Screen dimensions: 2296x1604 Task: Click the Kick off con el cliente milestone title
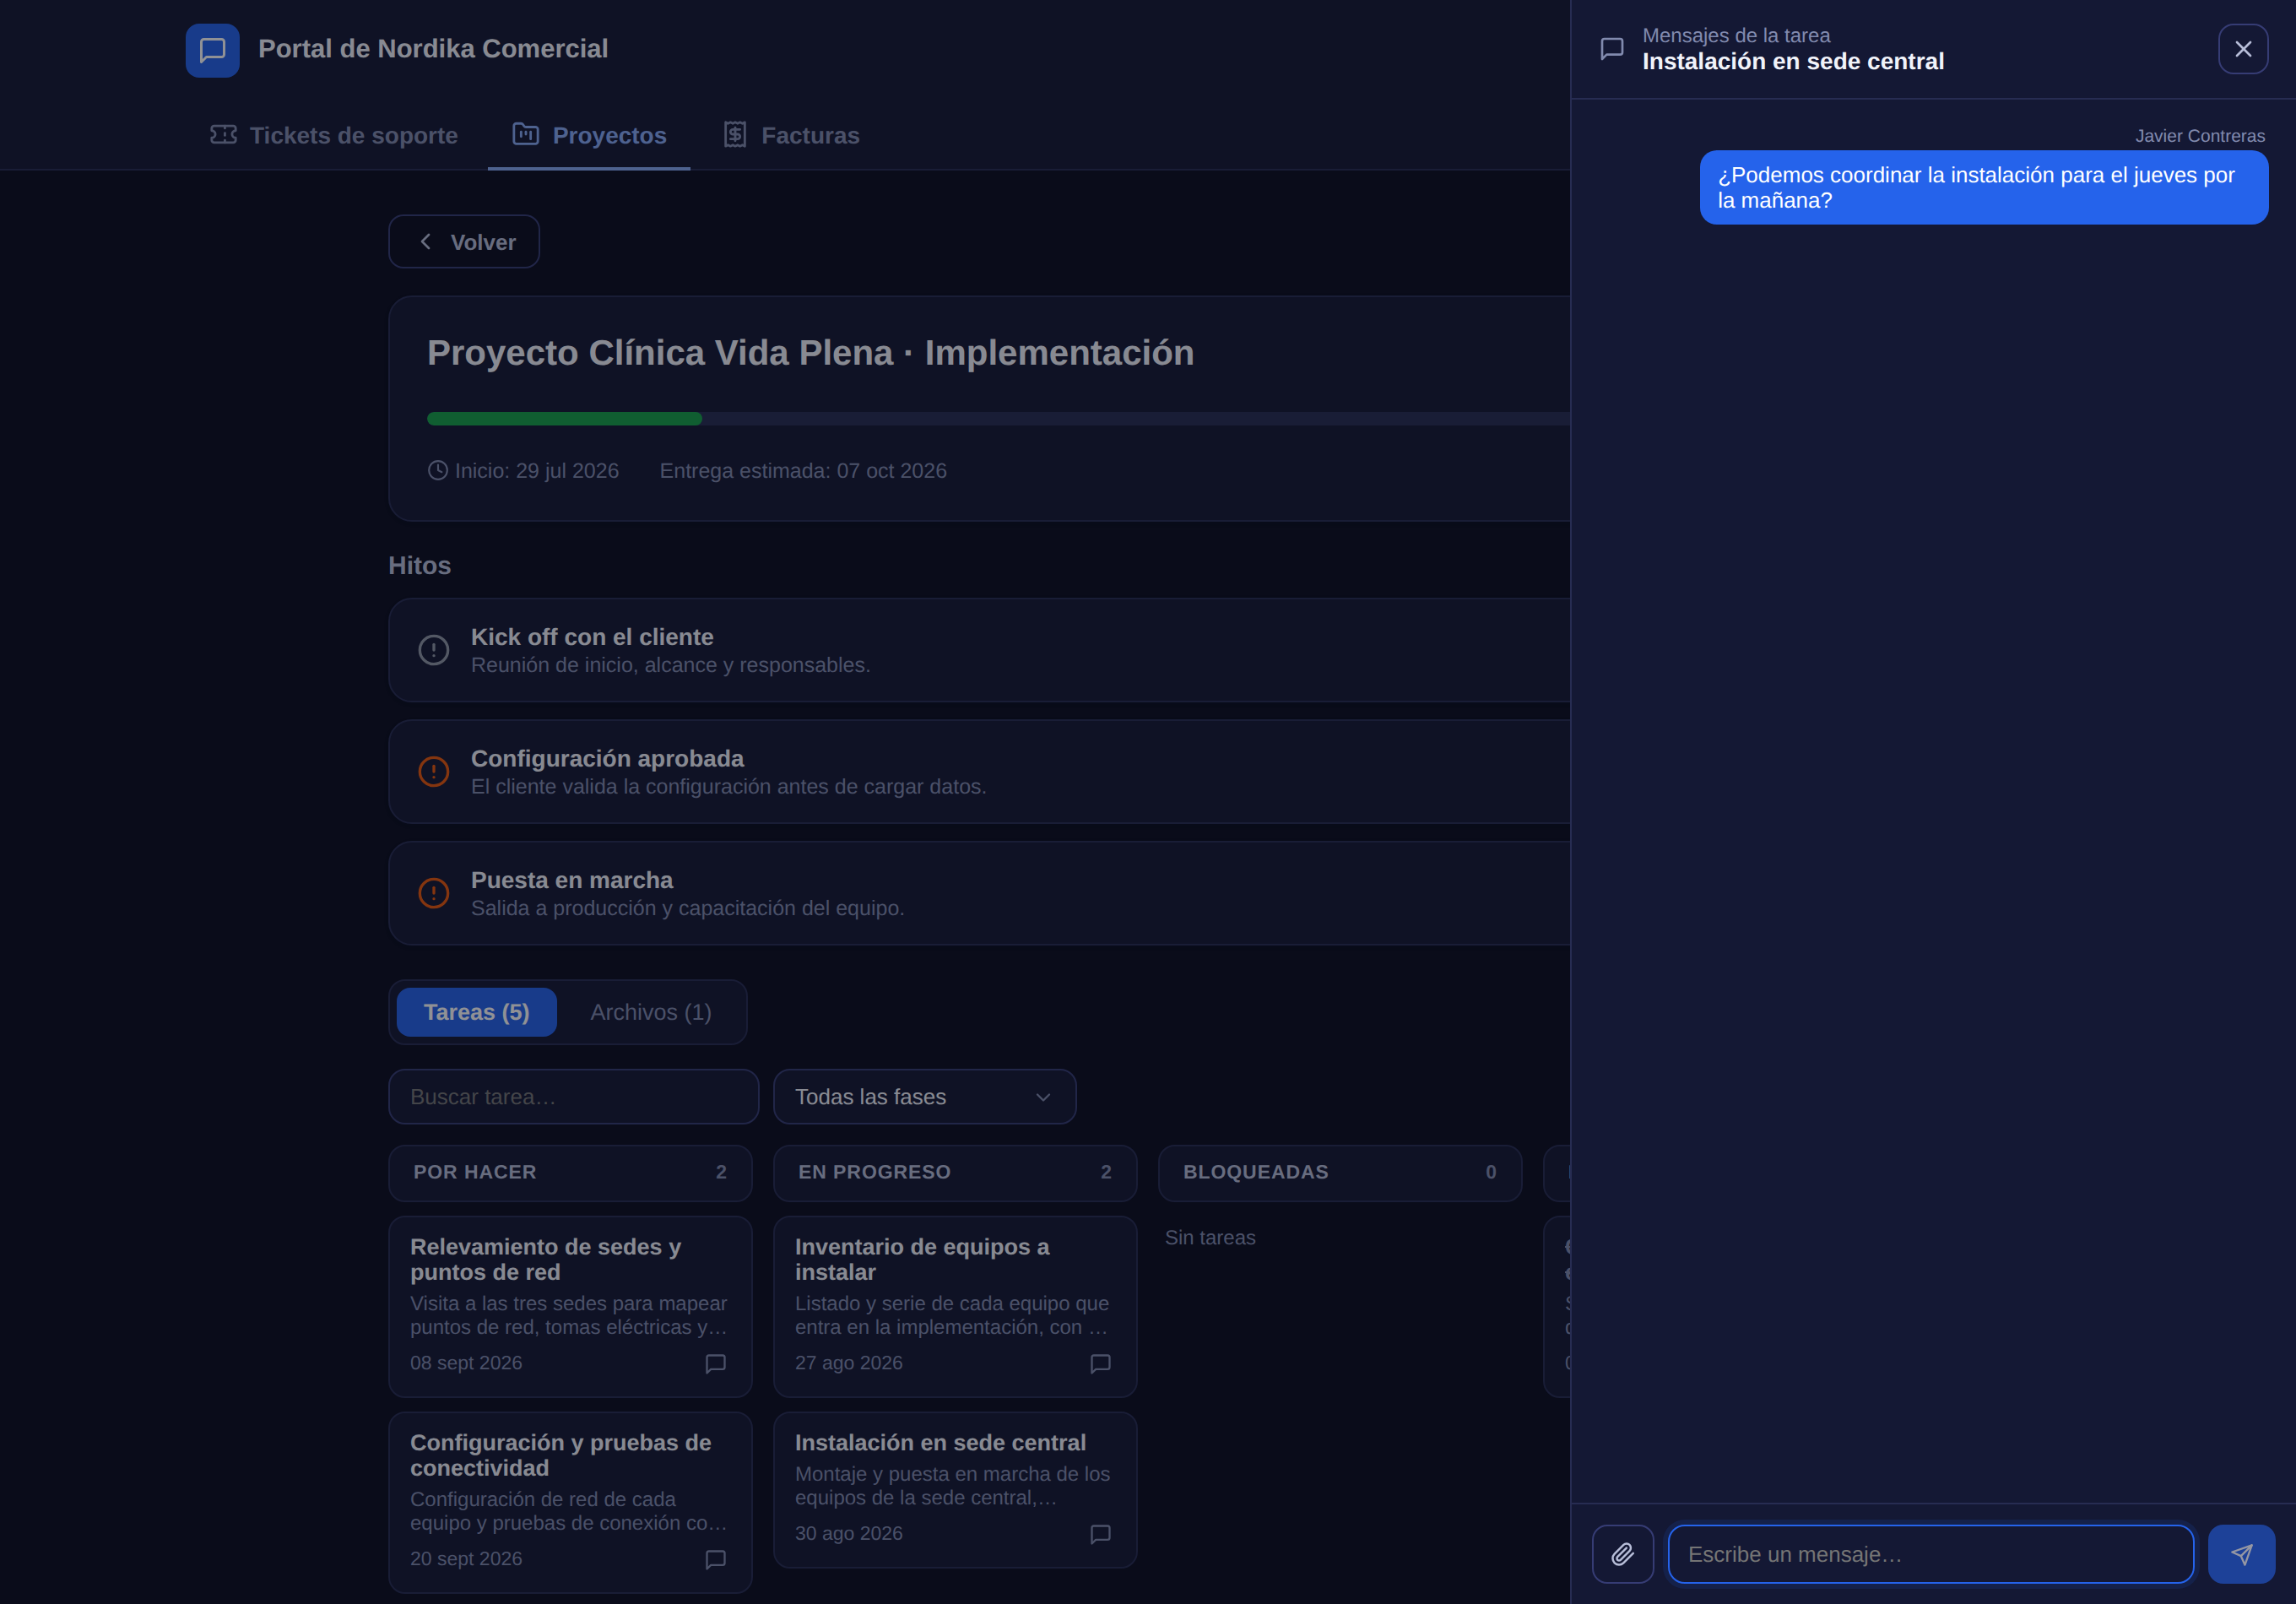592,637
